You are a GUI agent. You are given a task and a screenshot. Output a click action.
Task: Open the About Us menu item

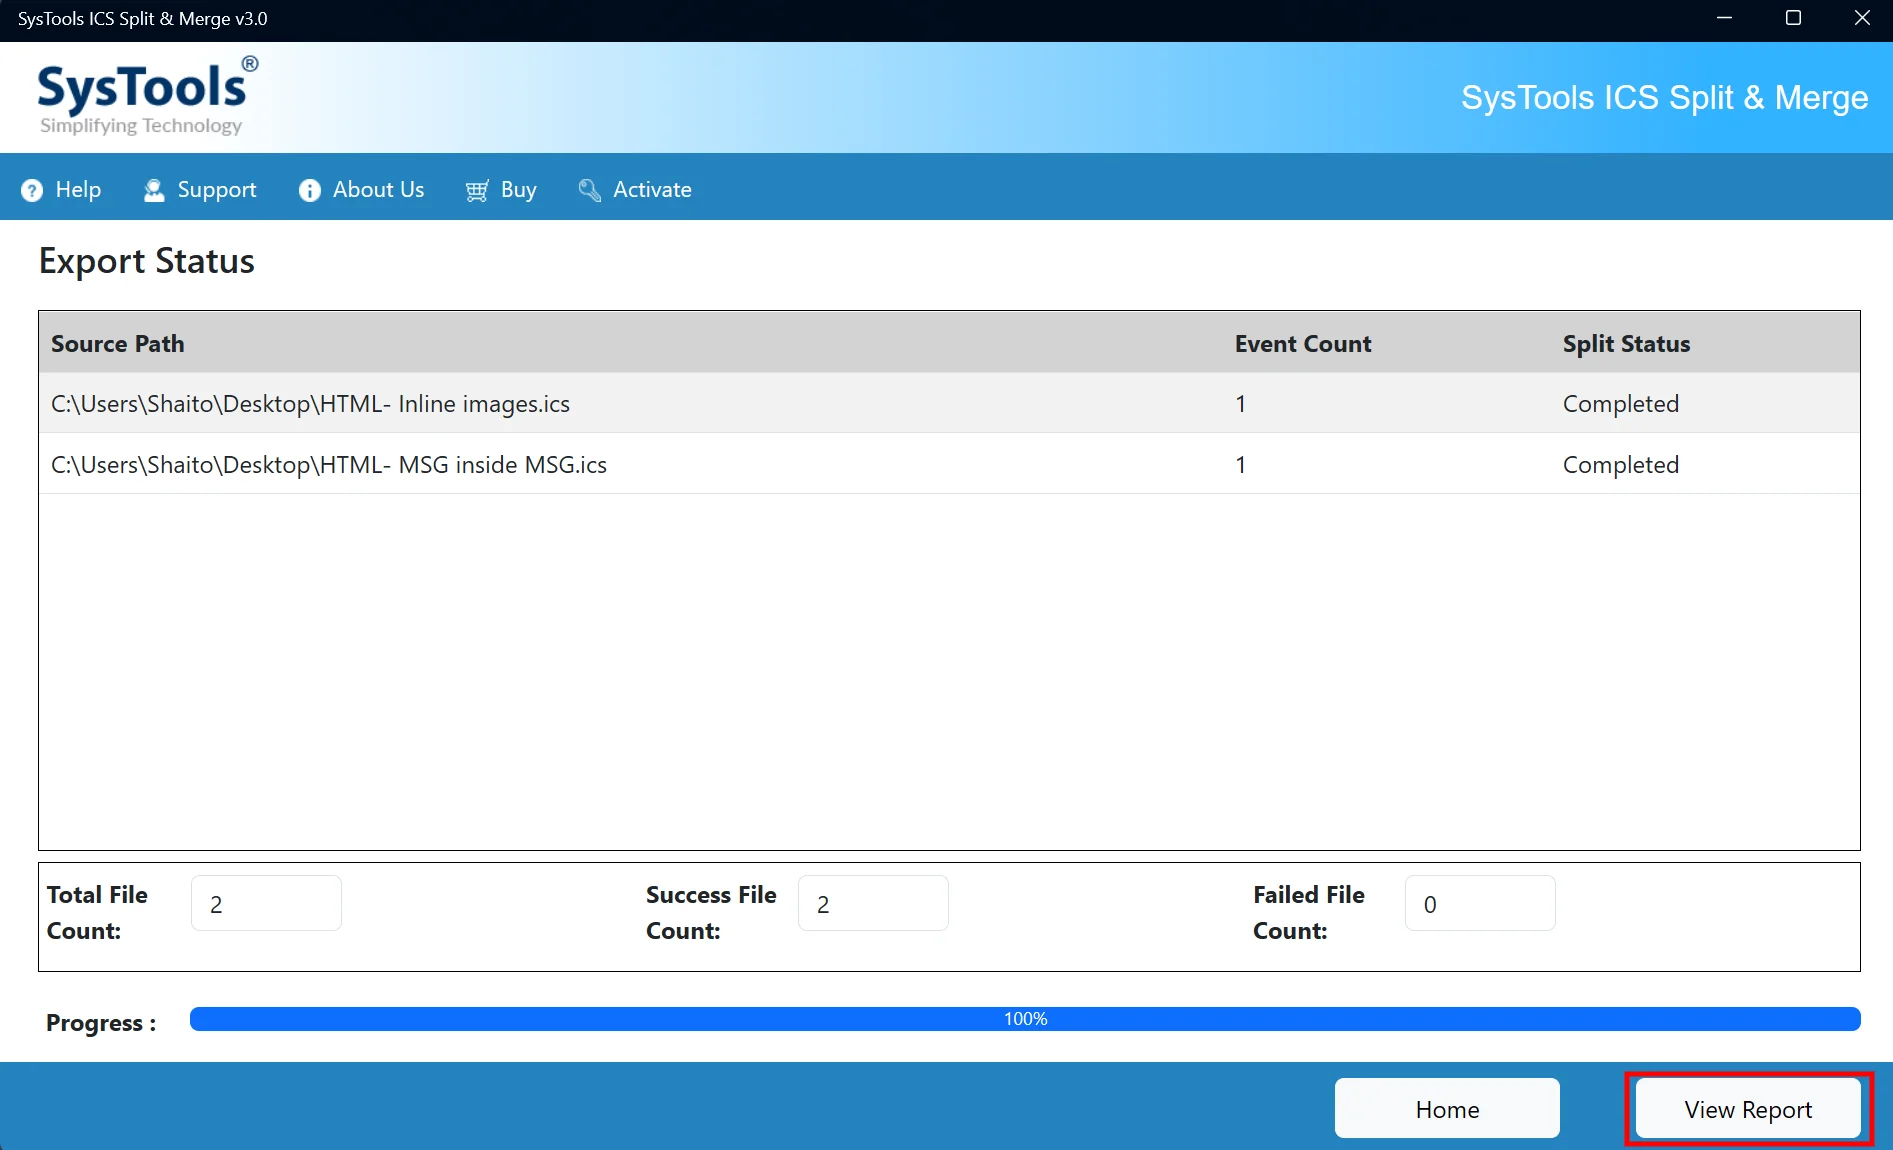[x=362, y=190]
